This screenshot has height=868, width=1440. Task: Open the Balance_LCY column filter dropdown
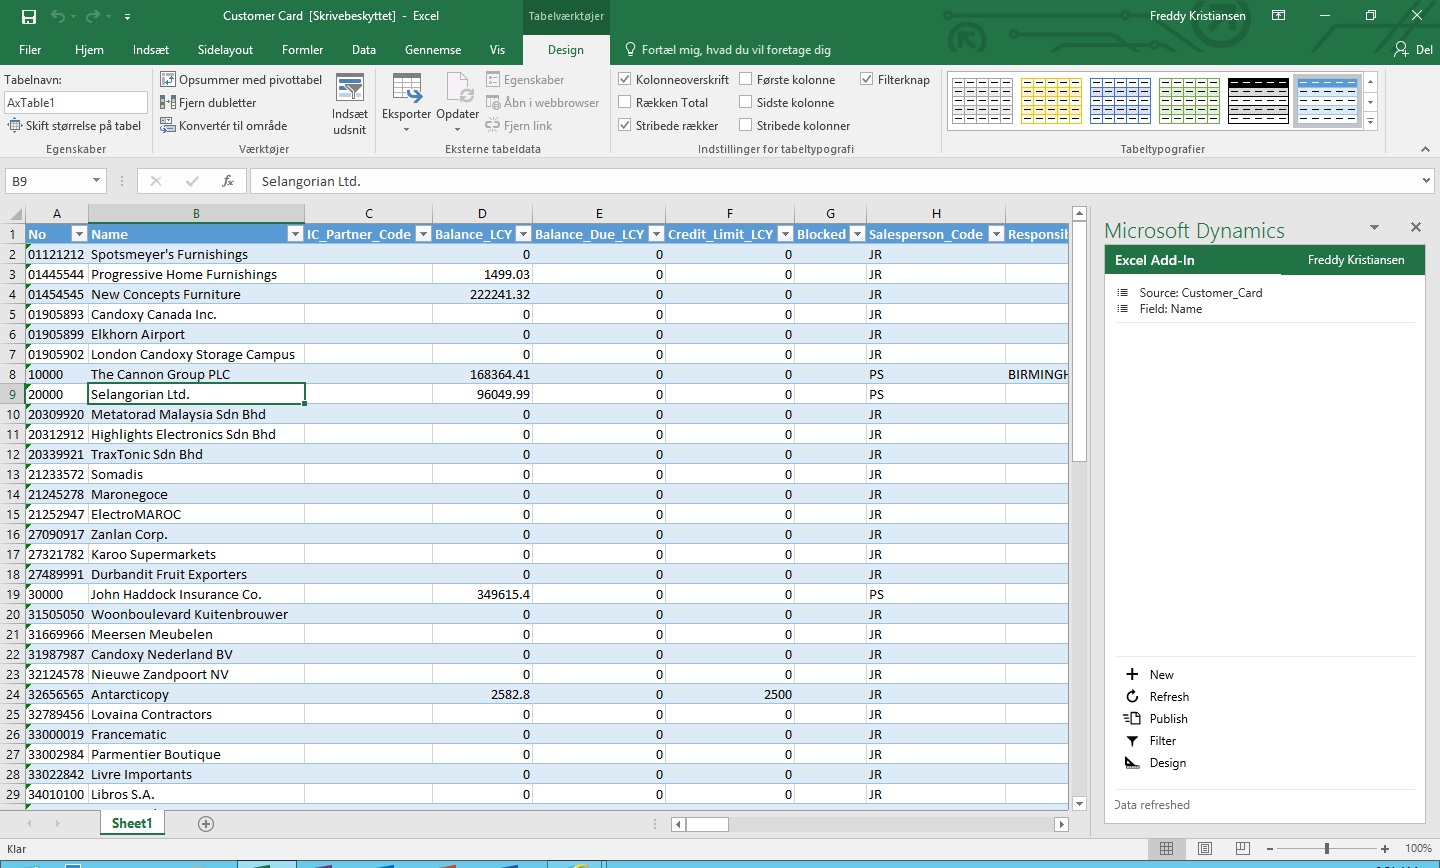523,234
